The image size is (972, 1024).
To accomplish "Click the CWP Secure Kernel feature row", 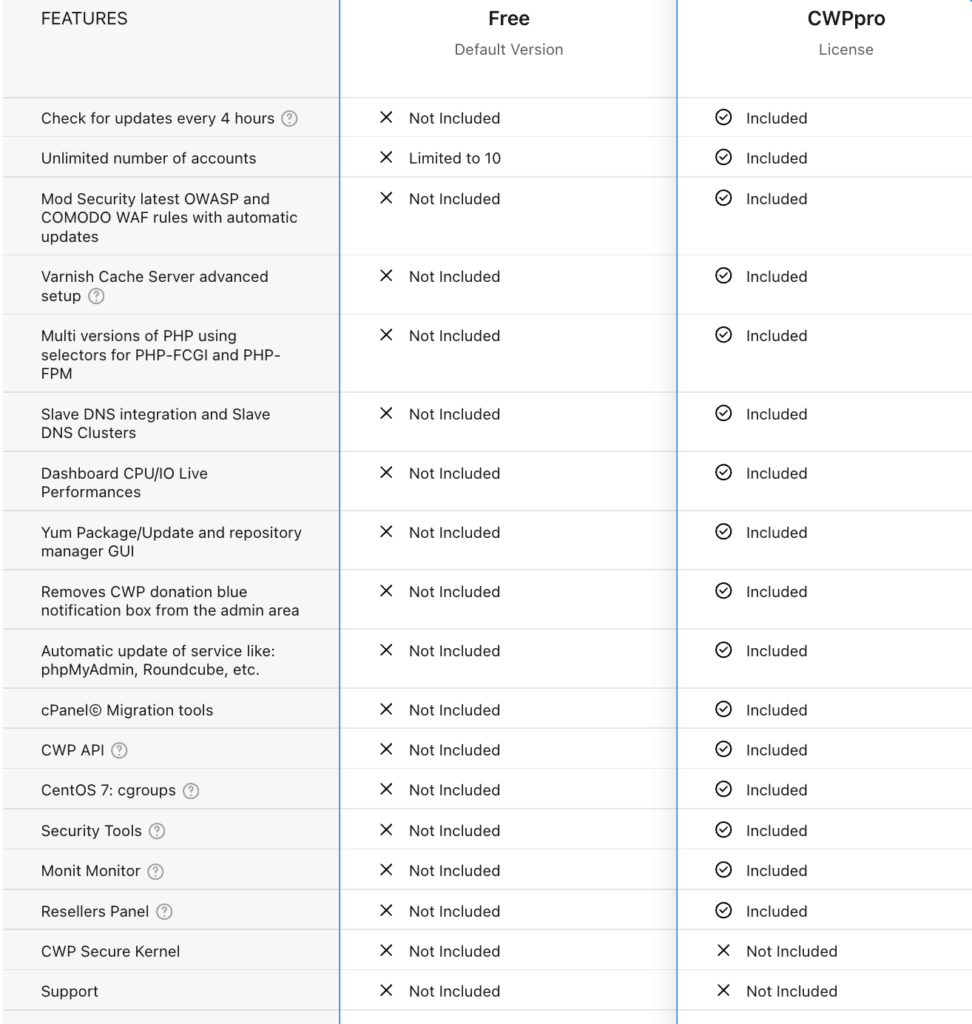I will [110, 951].
